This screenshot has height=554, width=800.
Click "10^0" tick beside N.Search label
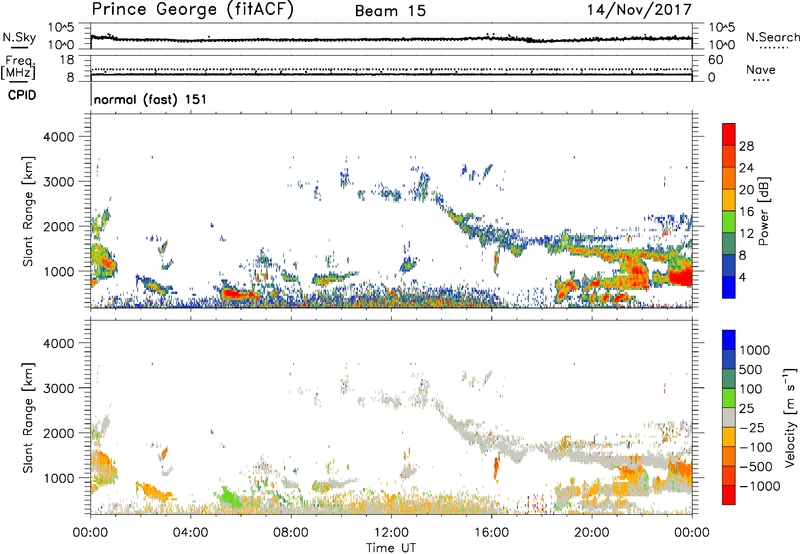(721, 45)
